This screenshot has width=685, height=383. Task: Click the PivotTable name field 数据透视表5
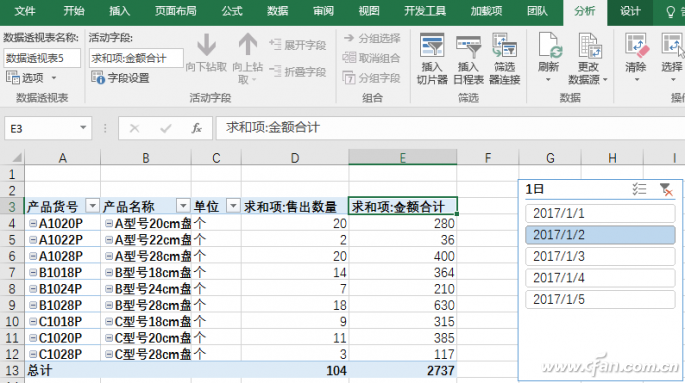(42, 58)
